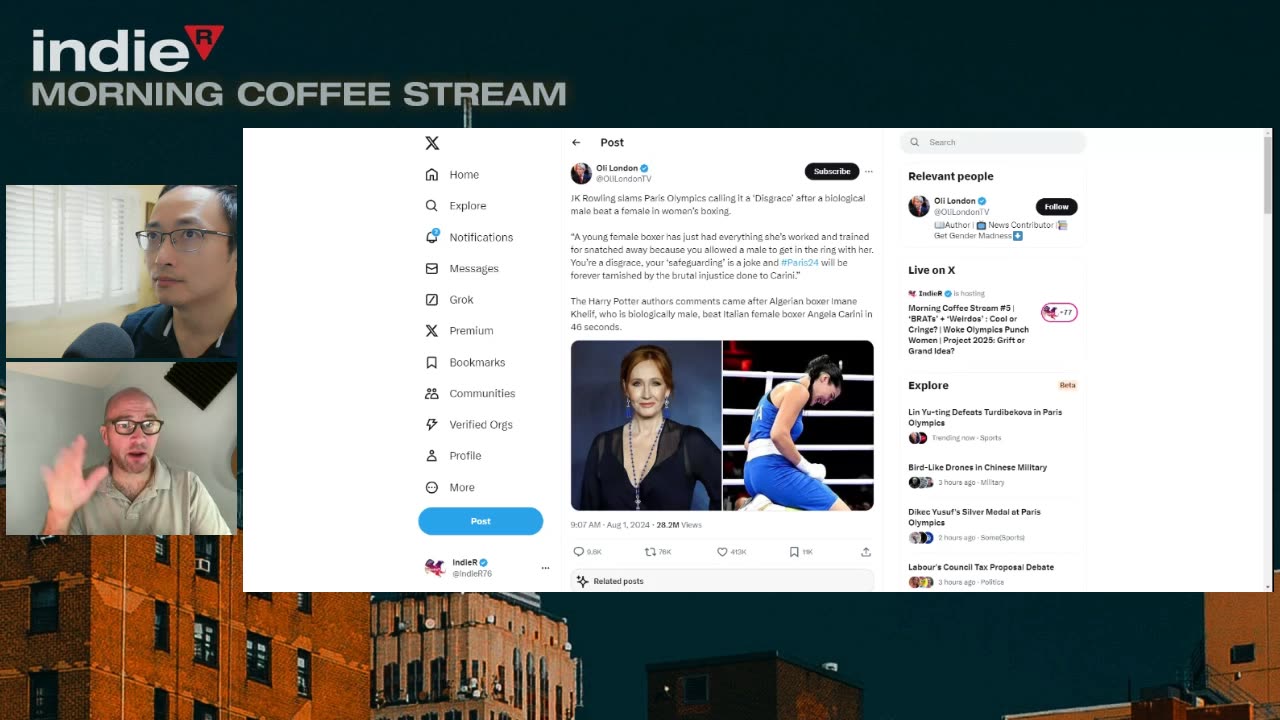Open the J.K. Rowling photo
This screenshot has height=720, width=1280.
tap(646, 425)
